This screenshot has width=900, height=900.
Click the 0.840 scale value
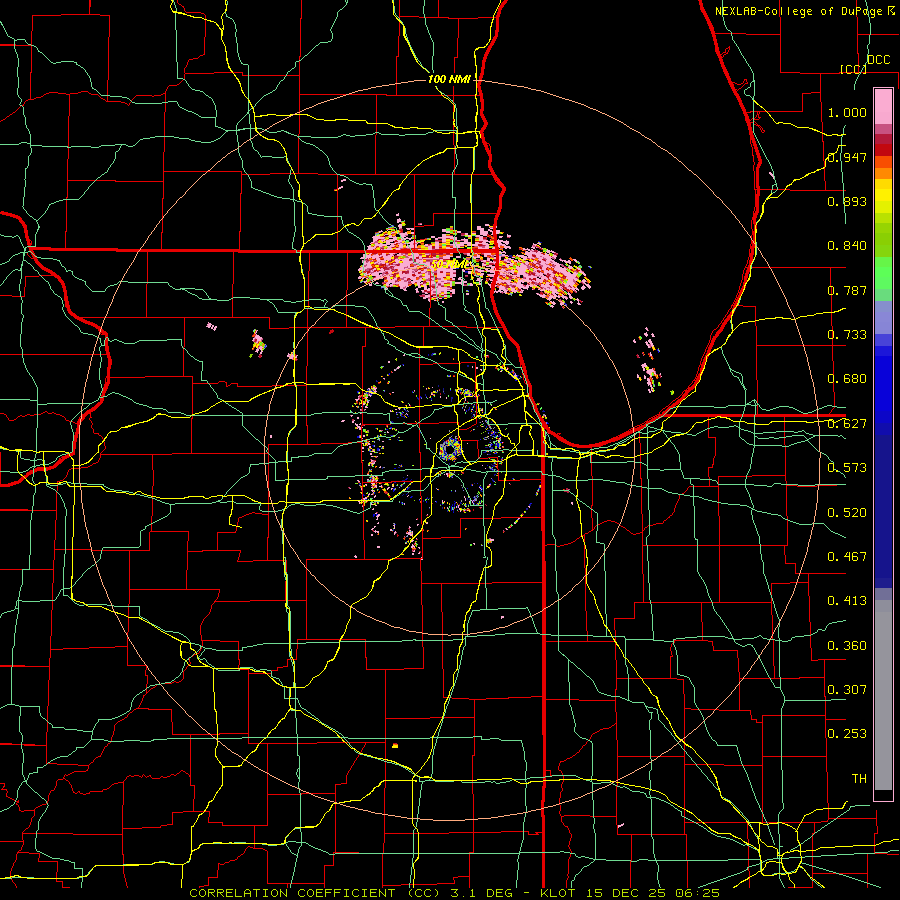pos(847,246)
